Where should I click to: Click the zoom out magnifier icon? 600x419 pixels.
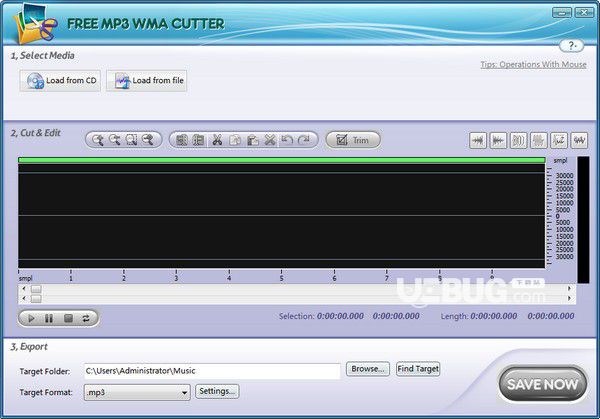point(114,140)
